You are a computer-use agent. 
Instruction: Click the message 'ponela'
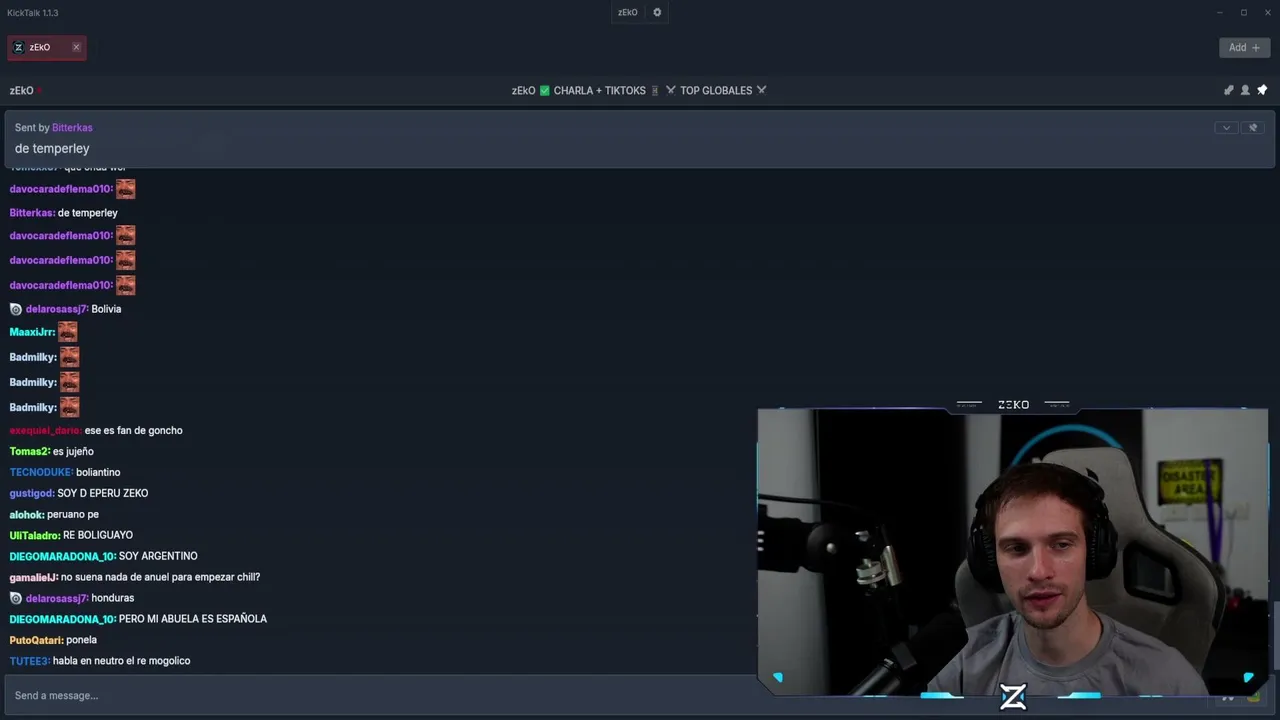tap(82, 640)
